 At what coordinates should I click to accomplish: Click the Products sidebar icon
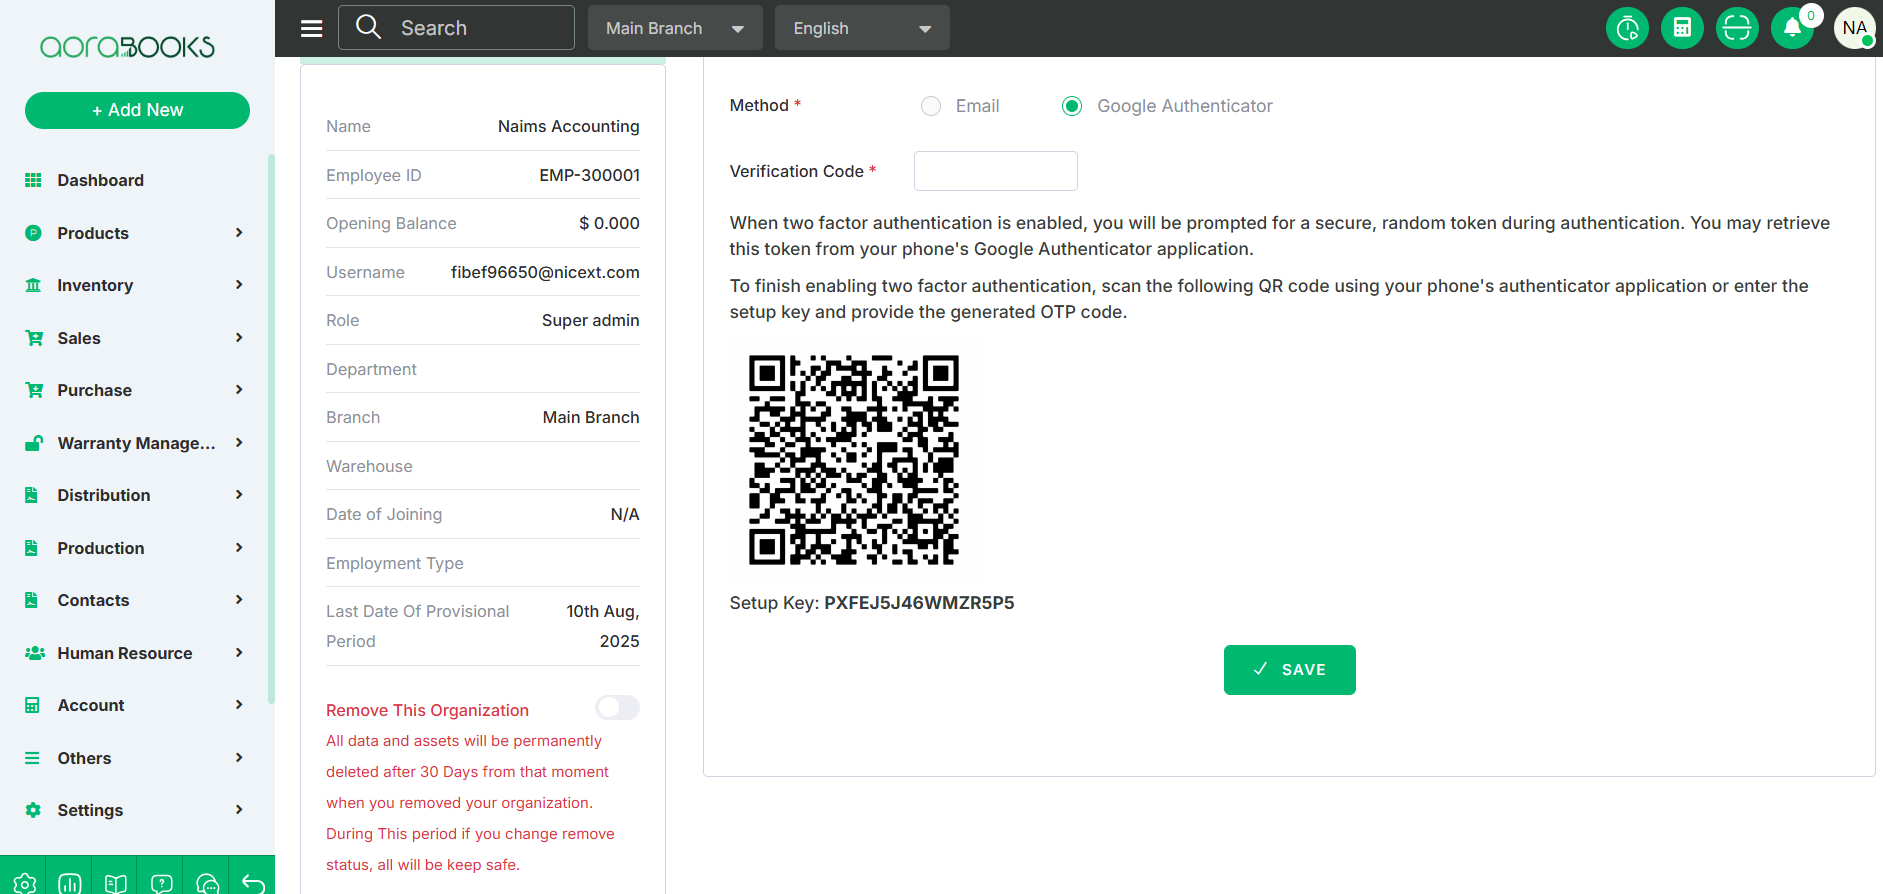[33, 233]
